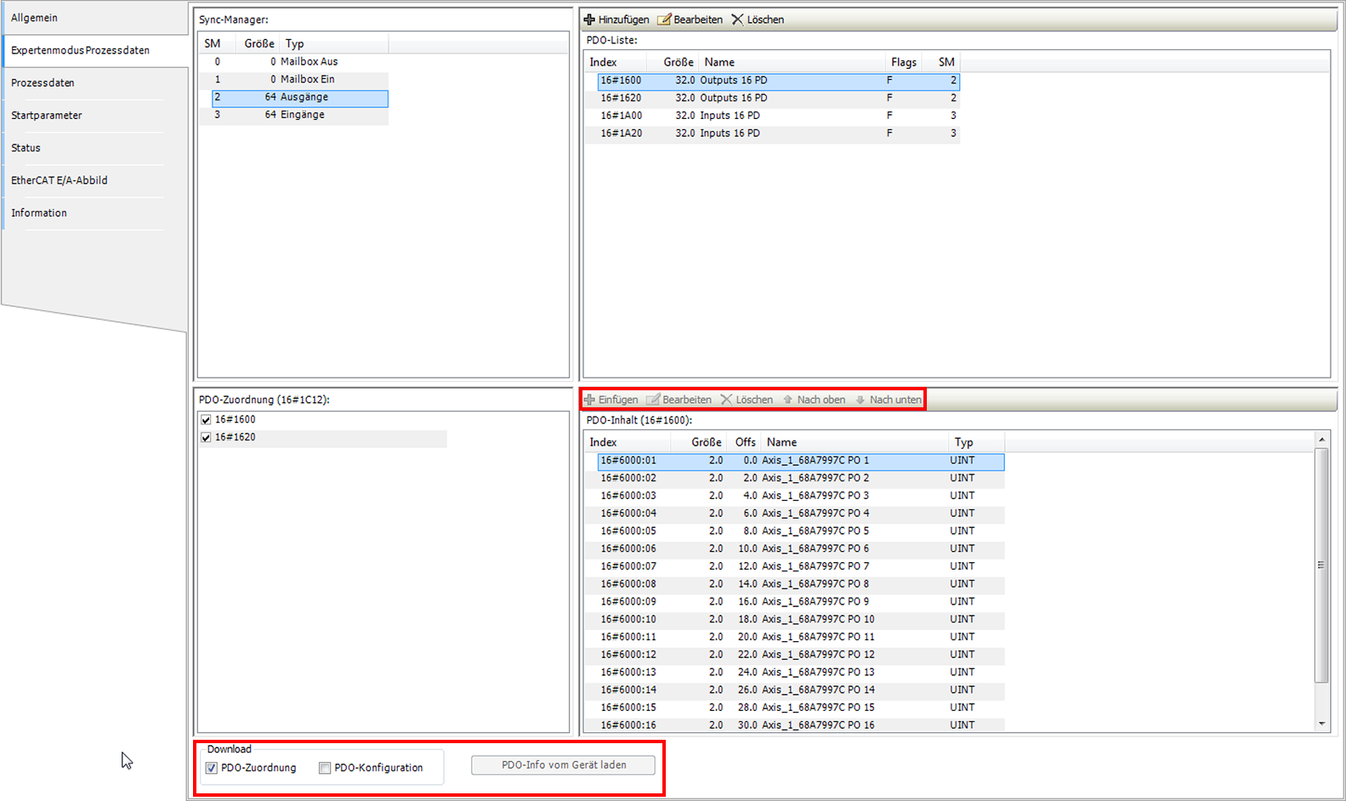Viewport: 1346px width, 801px height.
Task: Click the Nach unten arrow icon
Action: click(x=860, y=400)
